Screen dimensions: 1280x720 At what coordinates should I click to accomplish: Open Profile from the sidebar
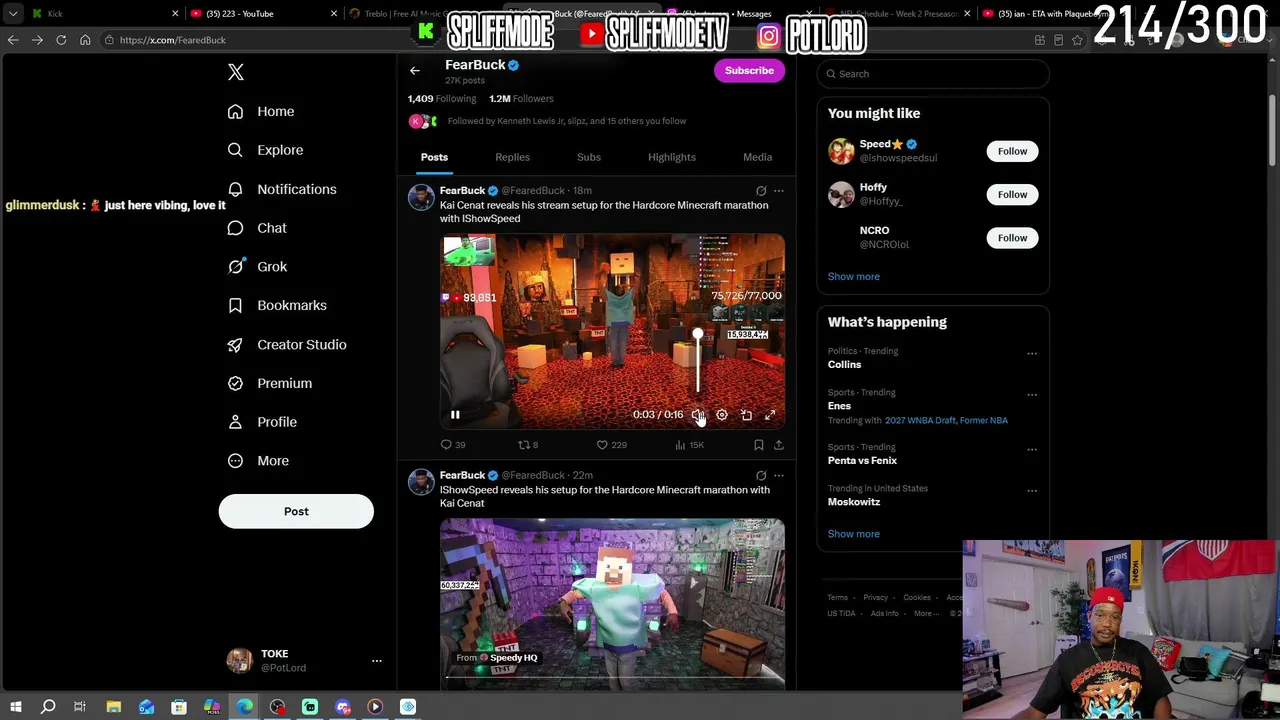(x=262, y=422)
